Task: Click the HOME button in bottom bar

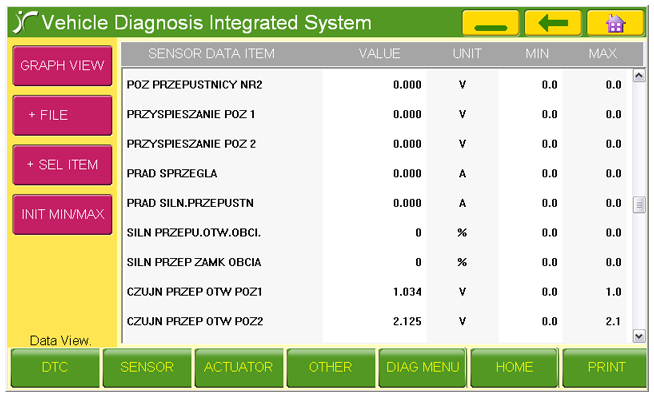Action: tap(514, 368)
